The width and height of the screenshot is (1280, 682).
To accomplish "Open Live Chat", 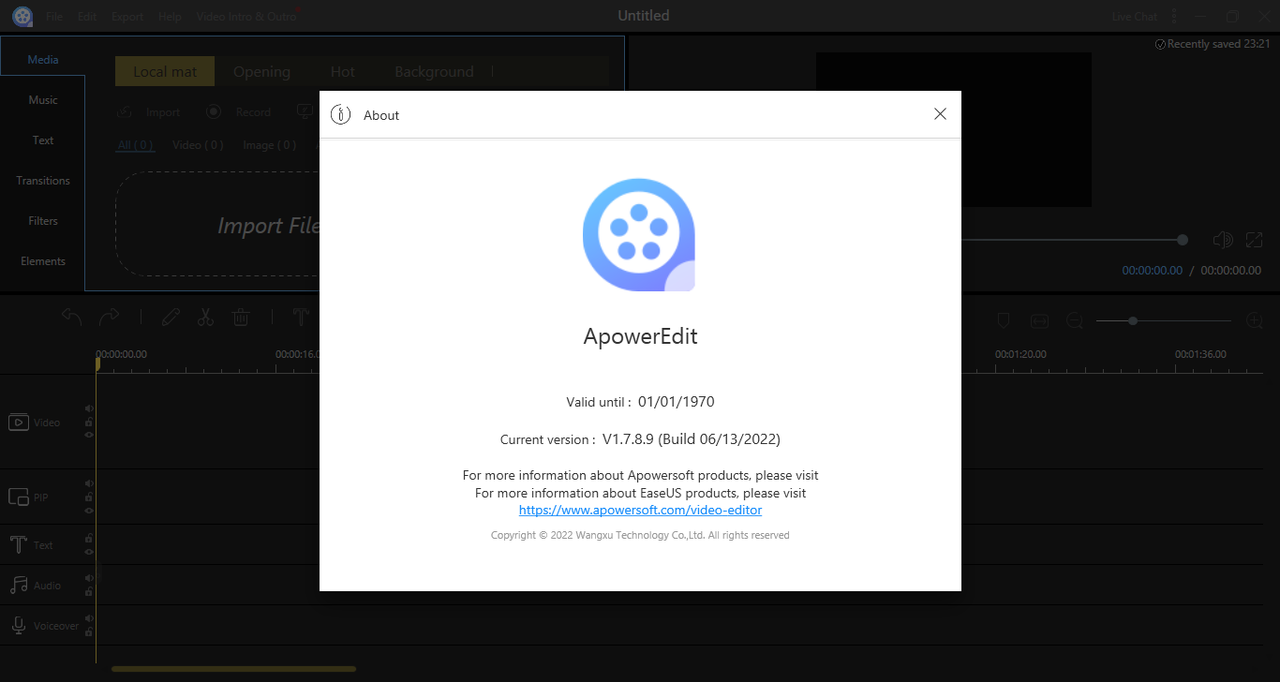I will 1134,17.
